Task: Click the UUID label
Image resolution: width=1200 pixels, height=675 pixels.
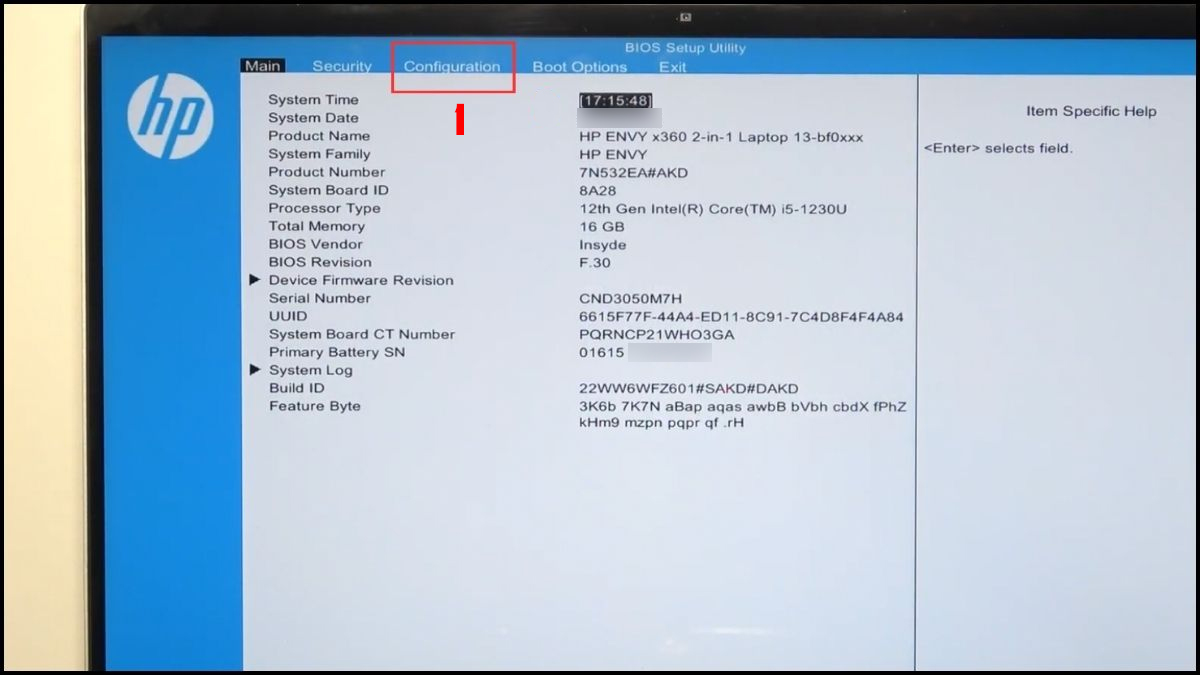Action: click(288, 316)
